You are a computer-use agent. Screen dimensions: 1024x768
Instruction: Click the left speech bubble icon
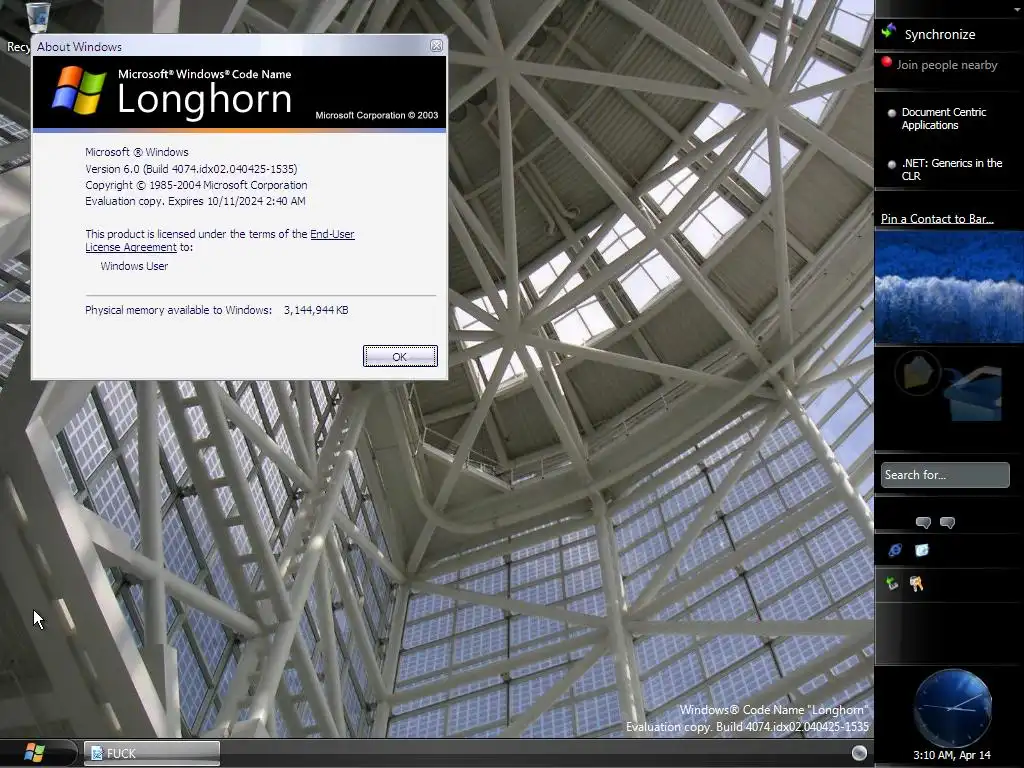[923, 522]
